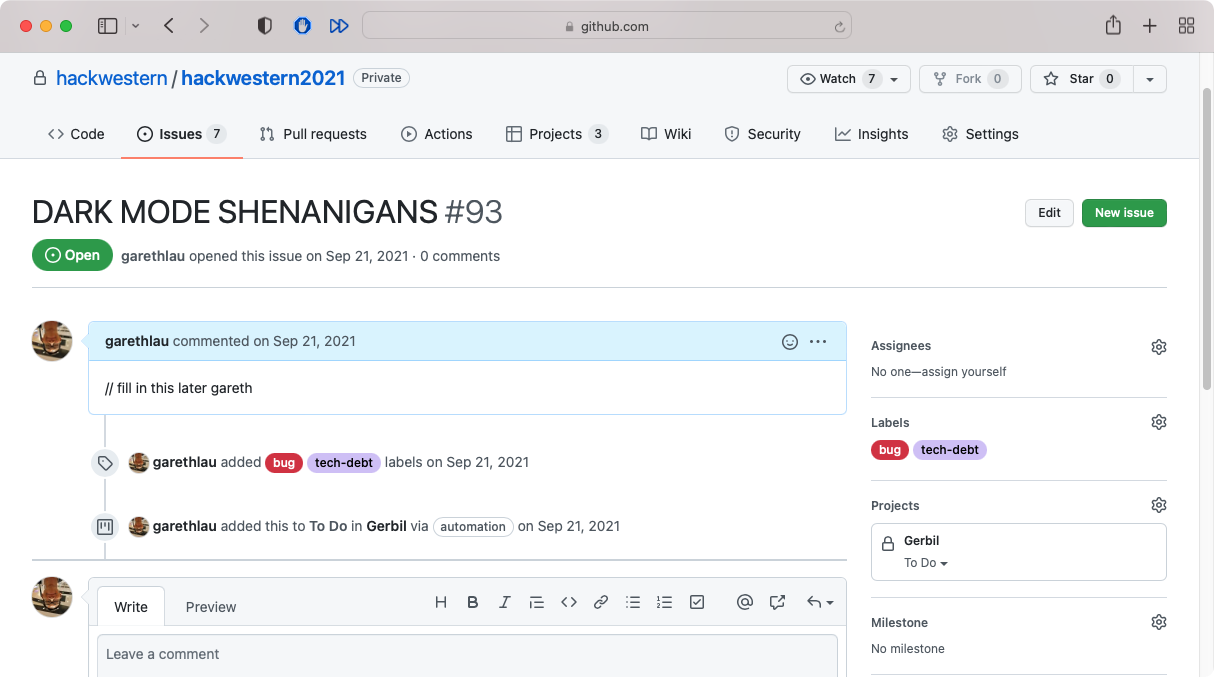Open the saved replies dropdown
Image resolution: width=1214 pixels, height=677 pixels.
click(820, 602)
